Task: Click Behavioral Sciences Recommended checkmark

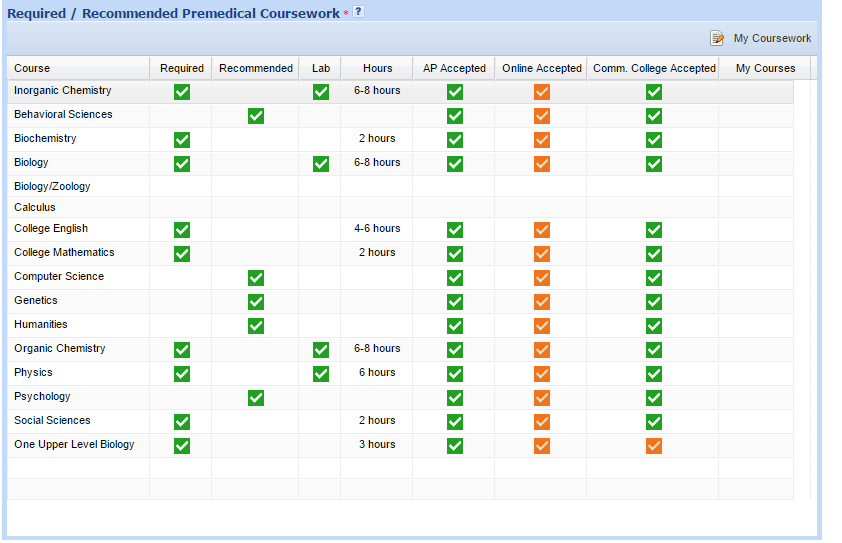Action: 255,116
